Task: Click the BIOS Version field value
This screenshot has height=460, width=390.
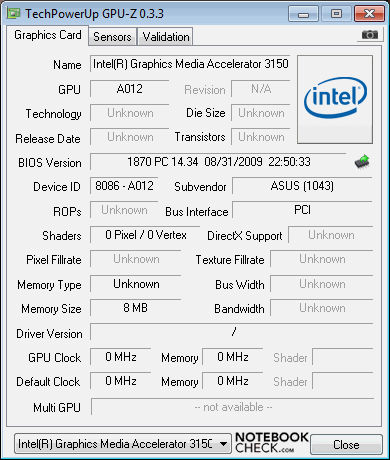Action: pos(218,162)
